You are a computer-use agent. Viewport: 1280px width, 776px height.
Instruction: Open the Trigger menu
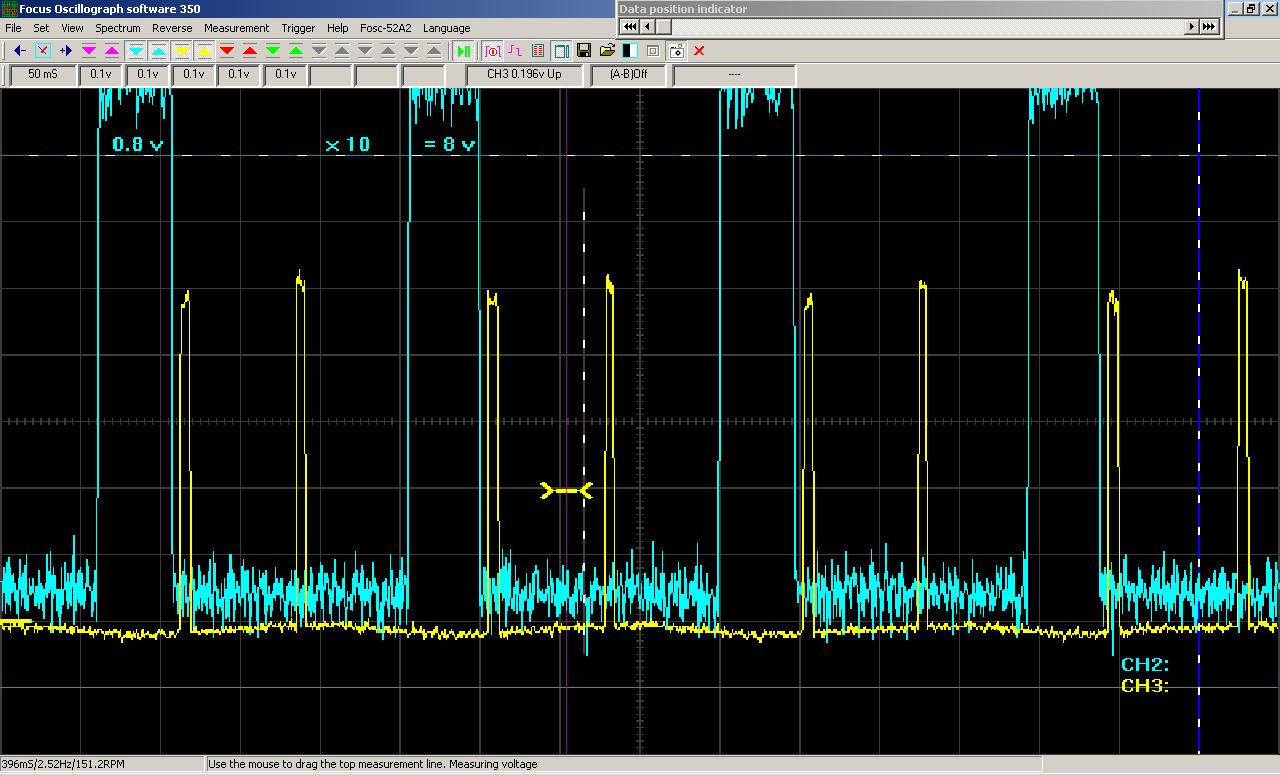[x=298, y=28]
